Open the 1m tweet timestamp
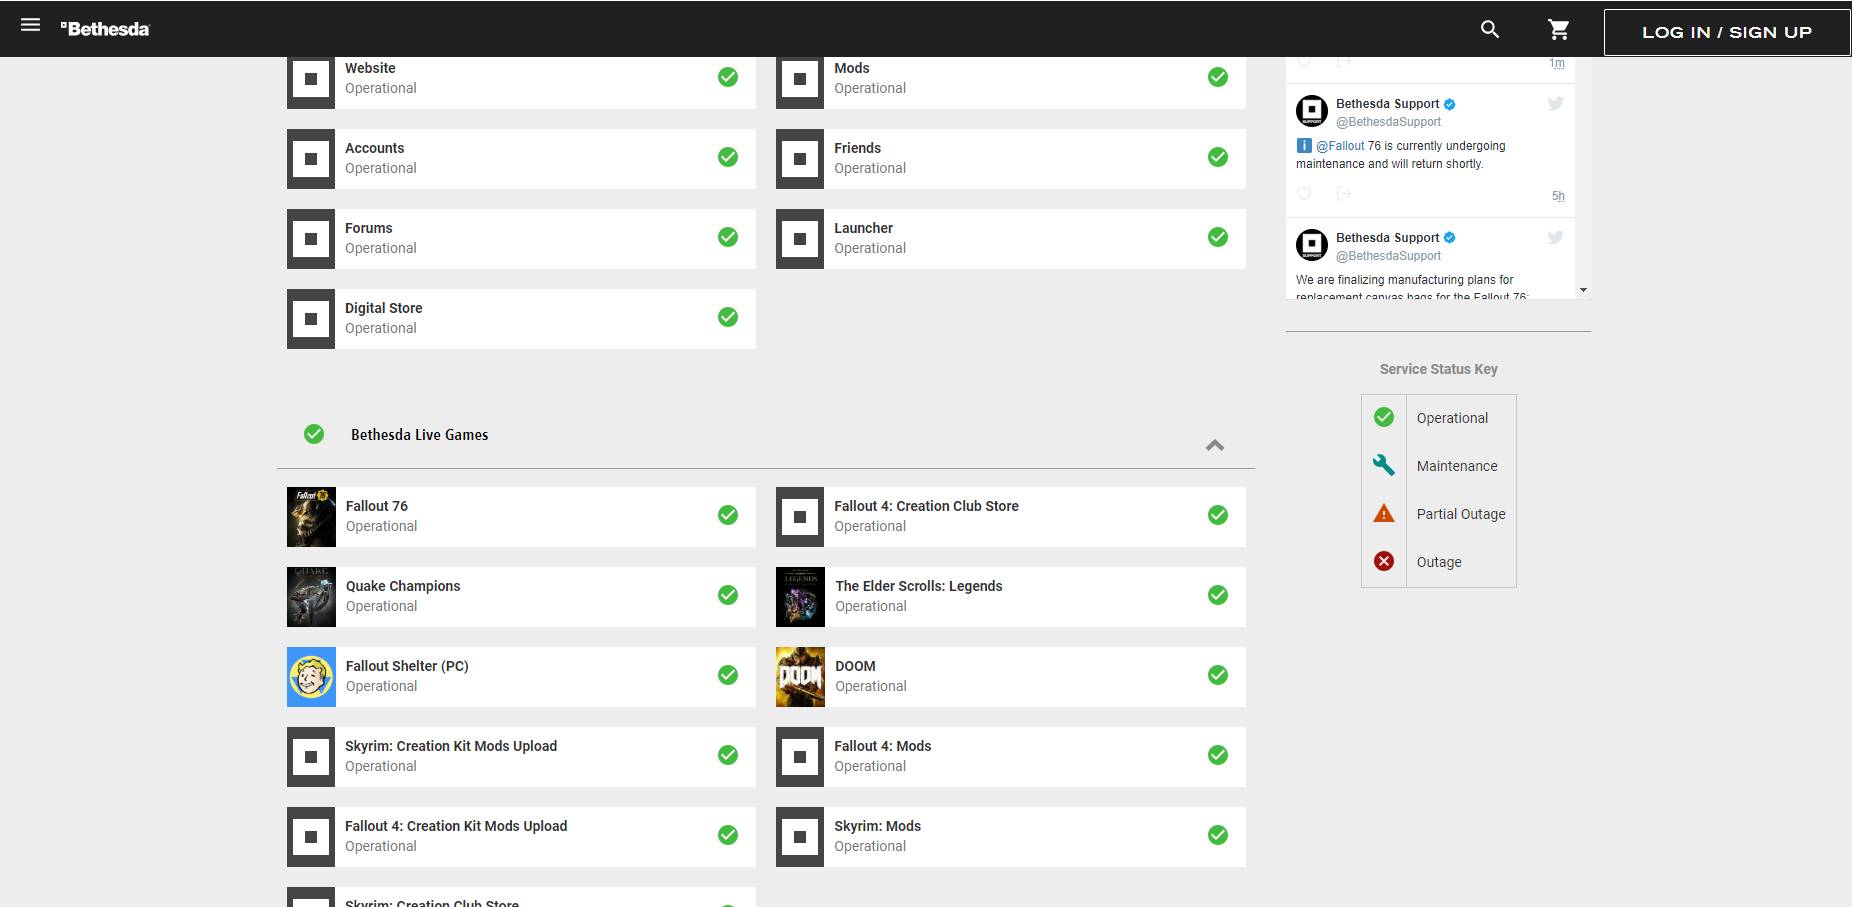This screenshot has width=1852, height=907. tap(1557, 63)
